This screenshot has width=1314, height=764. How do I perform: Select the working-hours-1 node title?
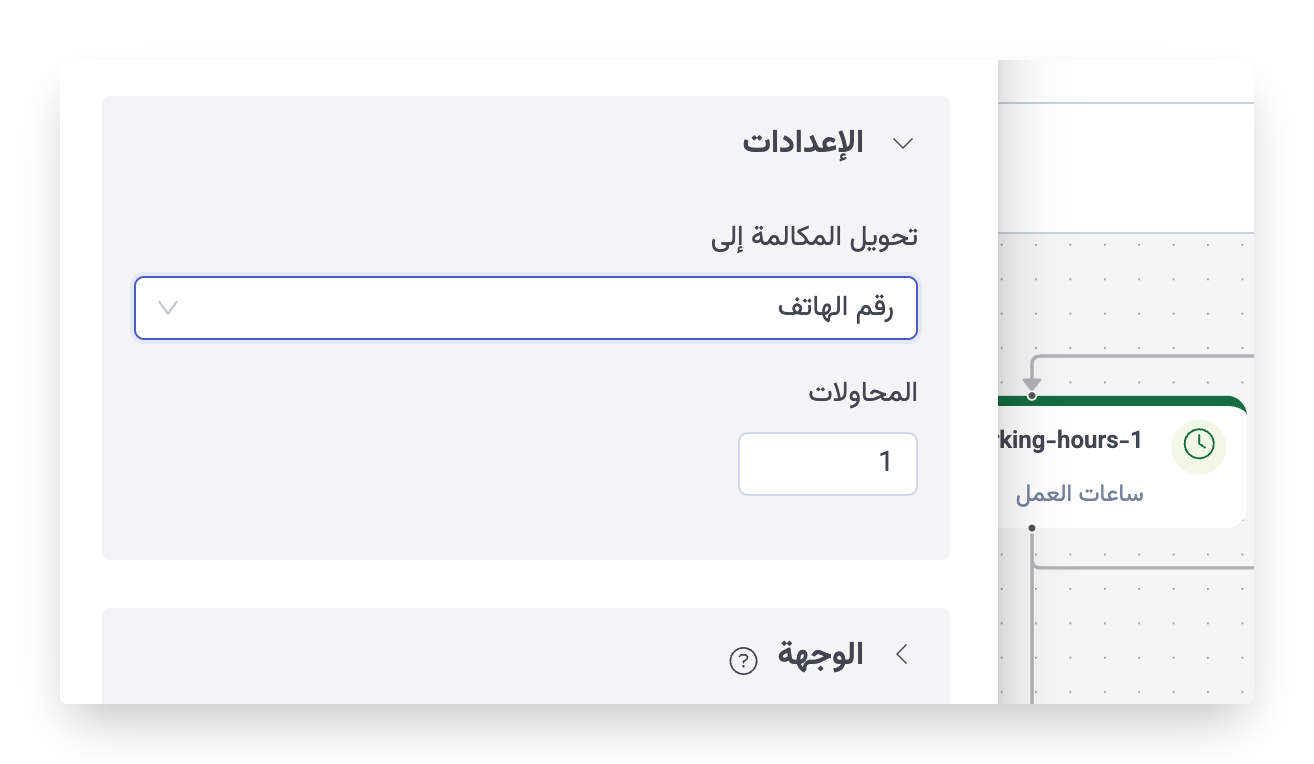point(1072,440)
